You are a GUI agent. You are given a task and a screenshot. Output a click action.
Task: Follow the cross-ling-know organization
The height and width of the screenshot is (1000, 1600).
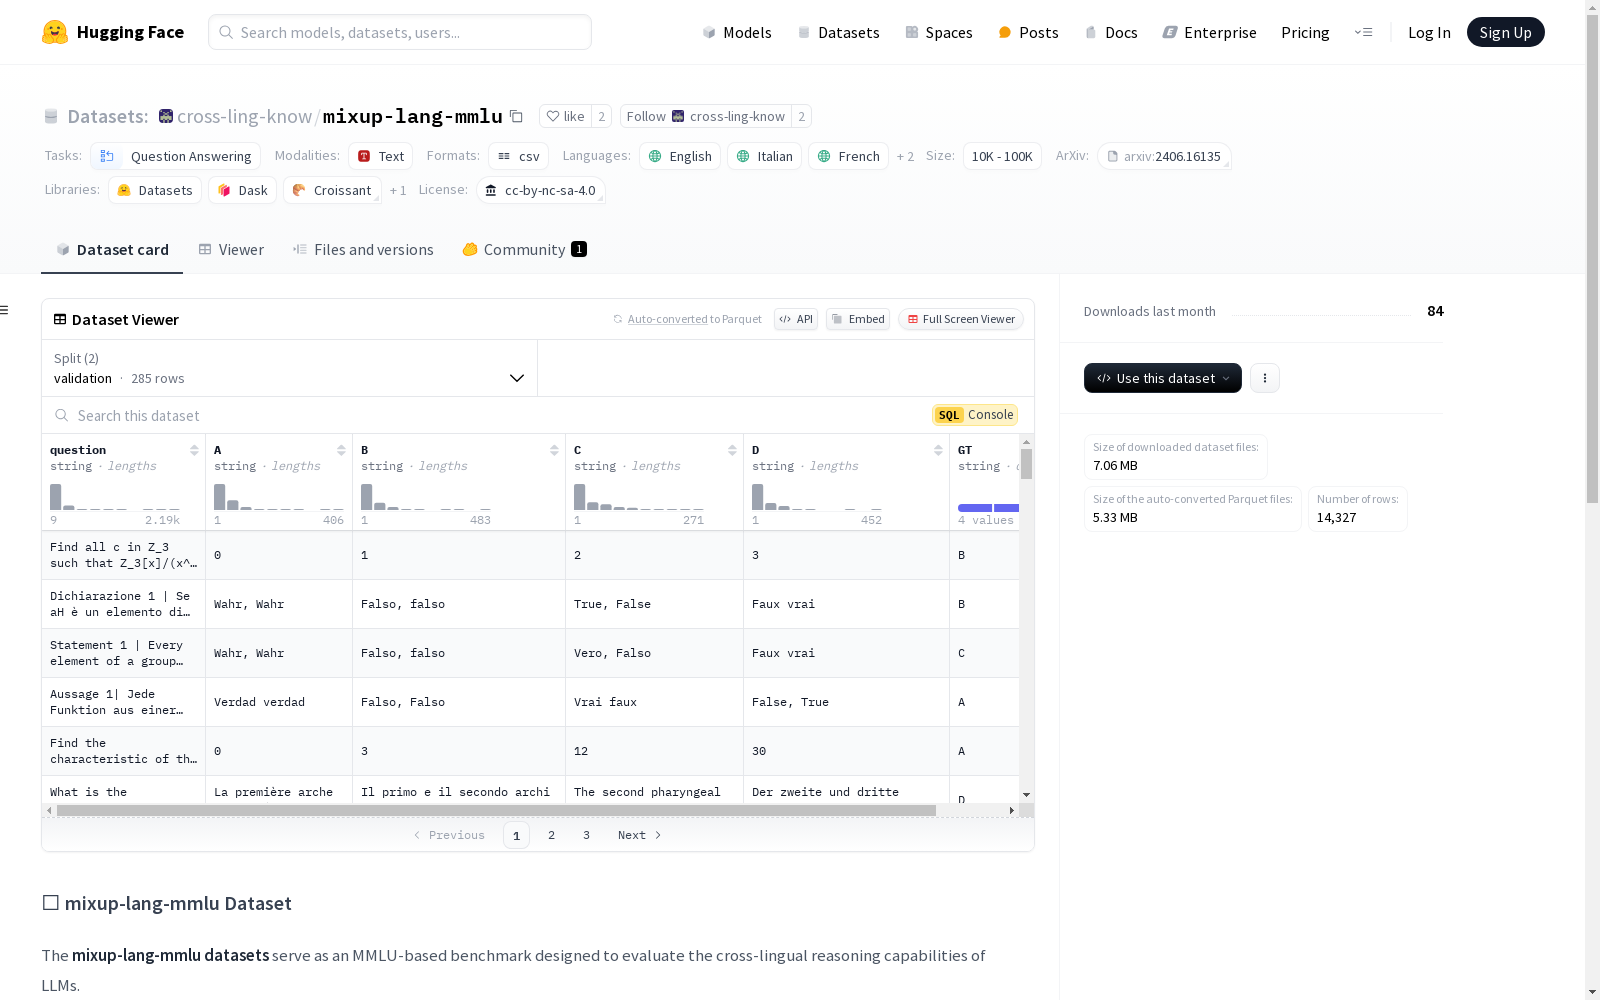[706, 116]
